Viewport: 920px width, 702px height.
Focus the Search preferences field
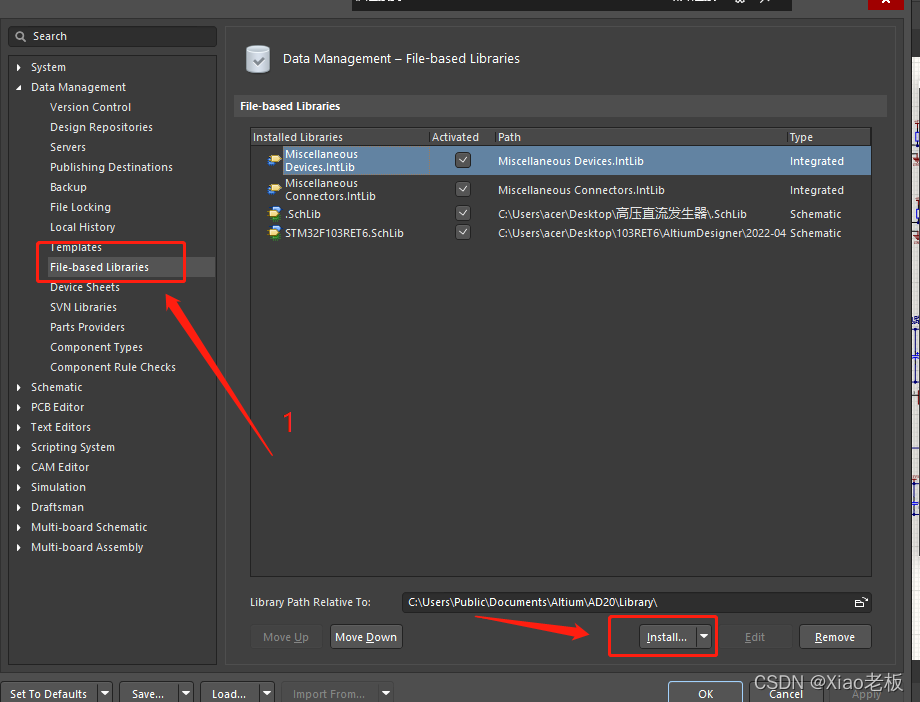(x=113, y=36)
